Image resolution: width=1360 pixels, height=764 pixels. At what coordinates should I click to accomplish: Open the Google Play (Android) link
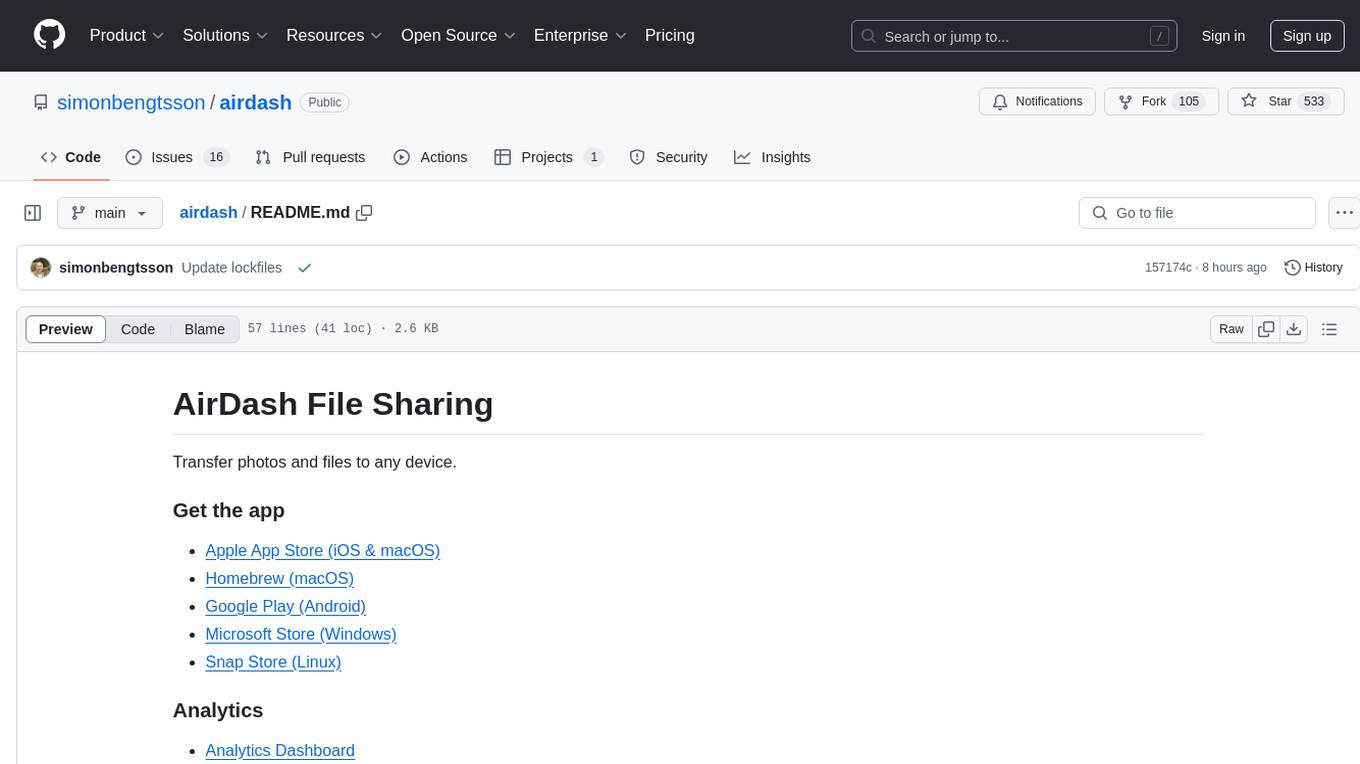point(285,606)
